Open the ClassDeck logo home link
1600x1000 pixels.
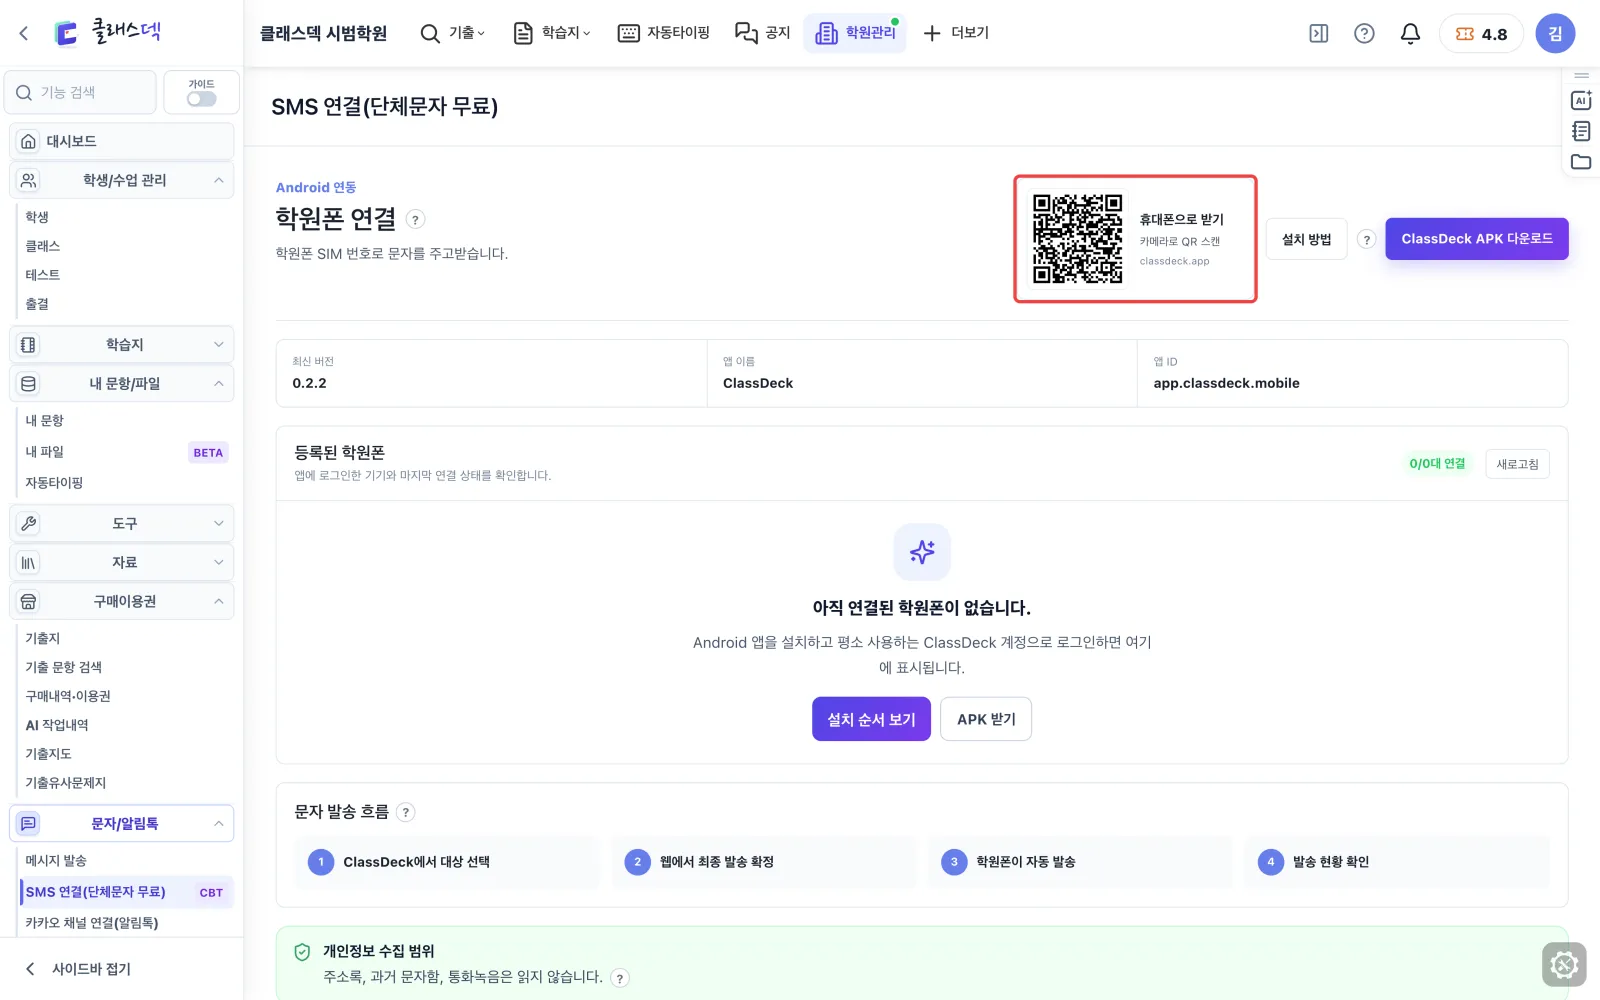pyautogui.click(x=107, y=33)
